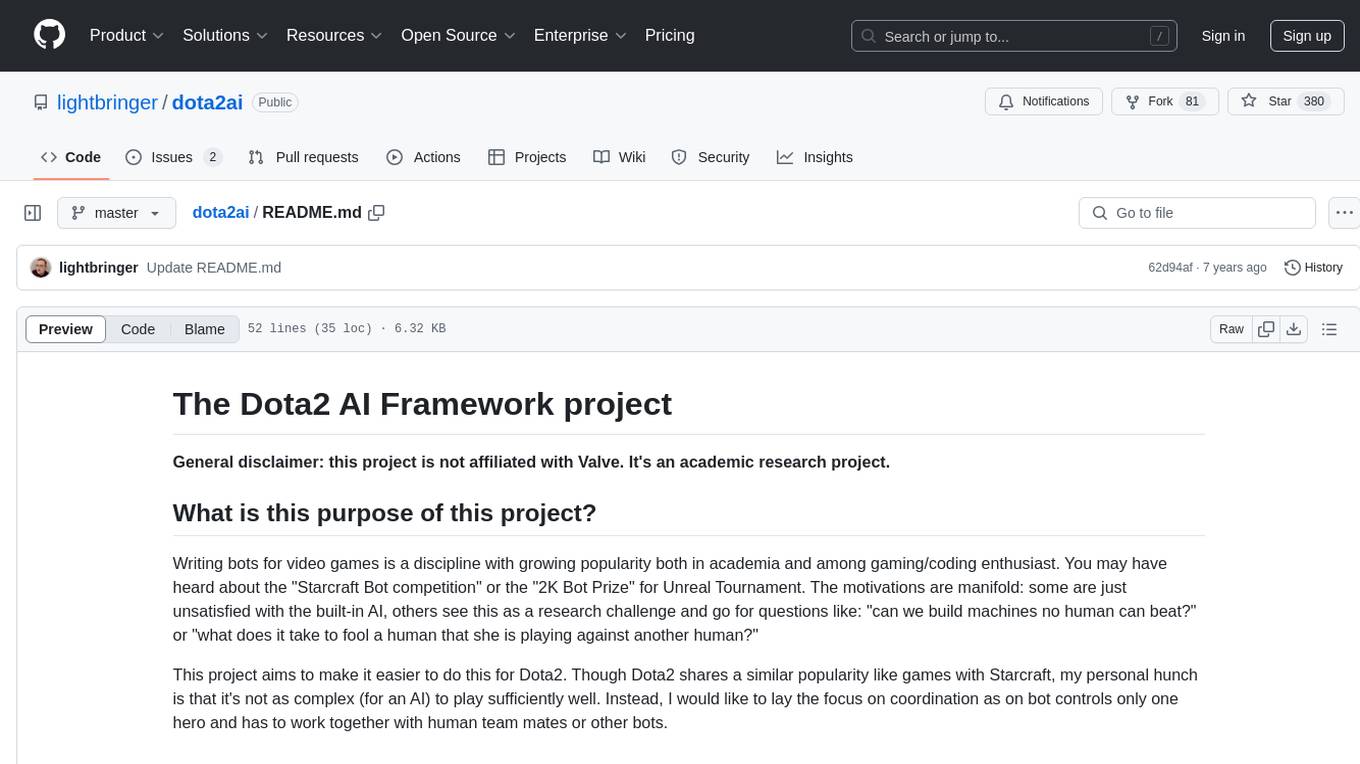The image size is (1360, 764).
Task: Open the lightbringer owner profile link
Action: [107, 102]
